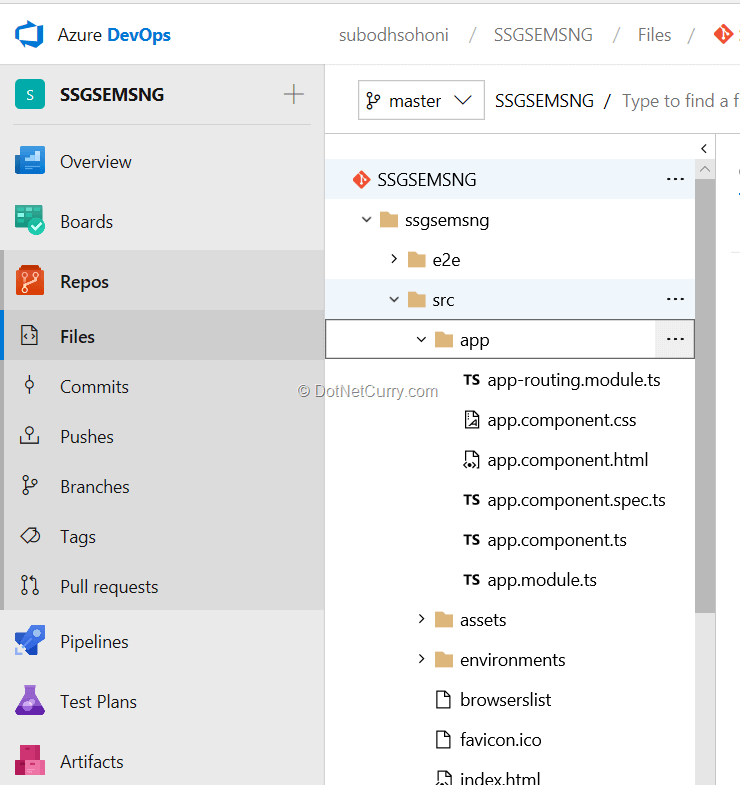Open the SSGSEMSNG project avatar tile

[30, 94]
